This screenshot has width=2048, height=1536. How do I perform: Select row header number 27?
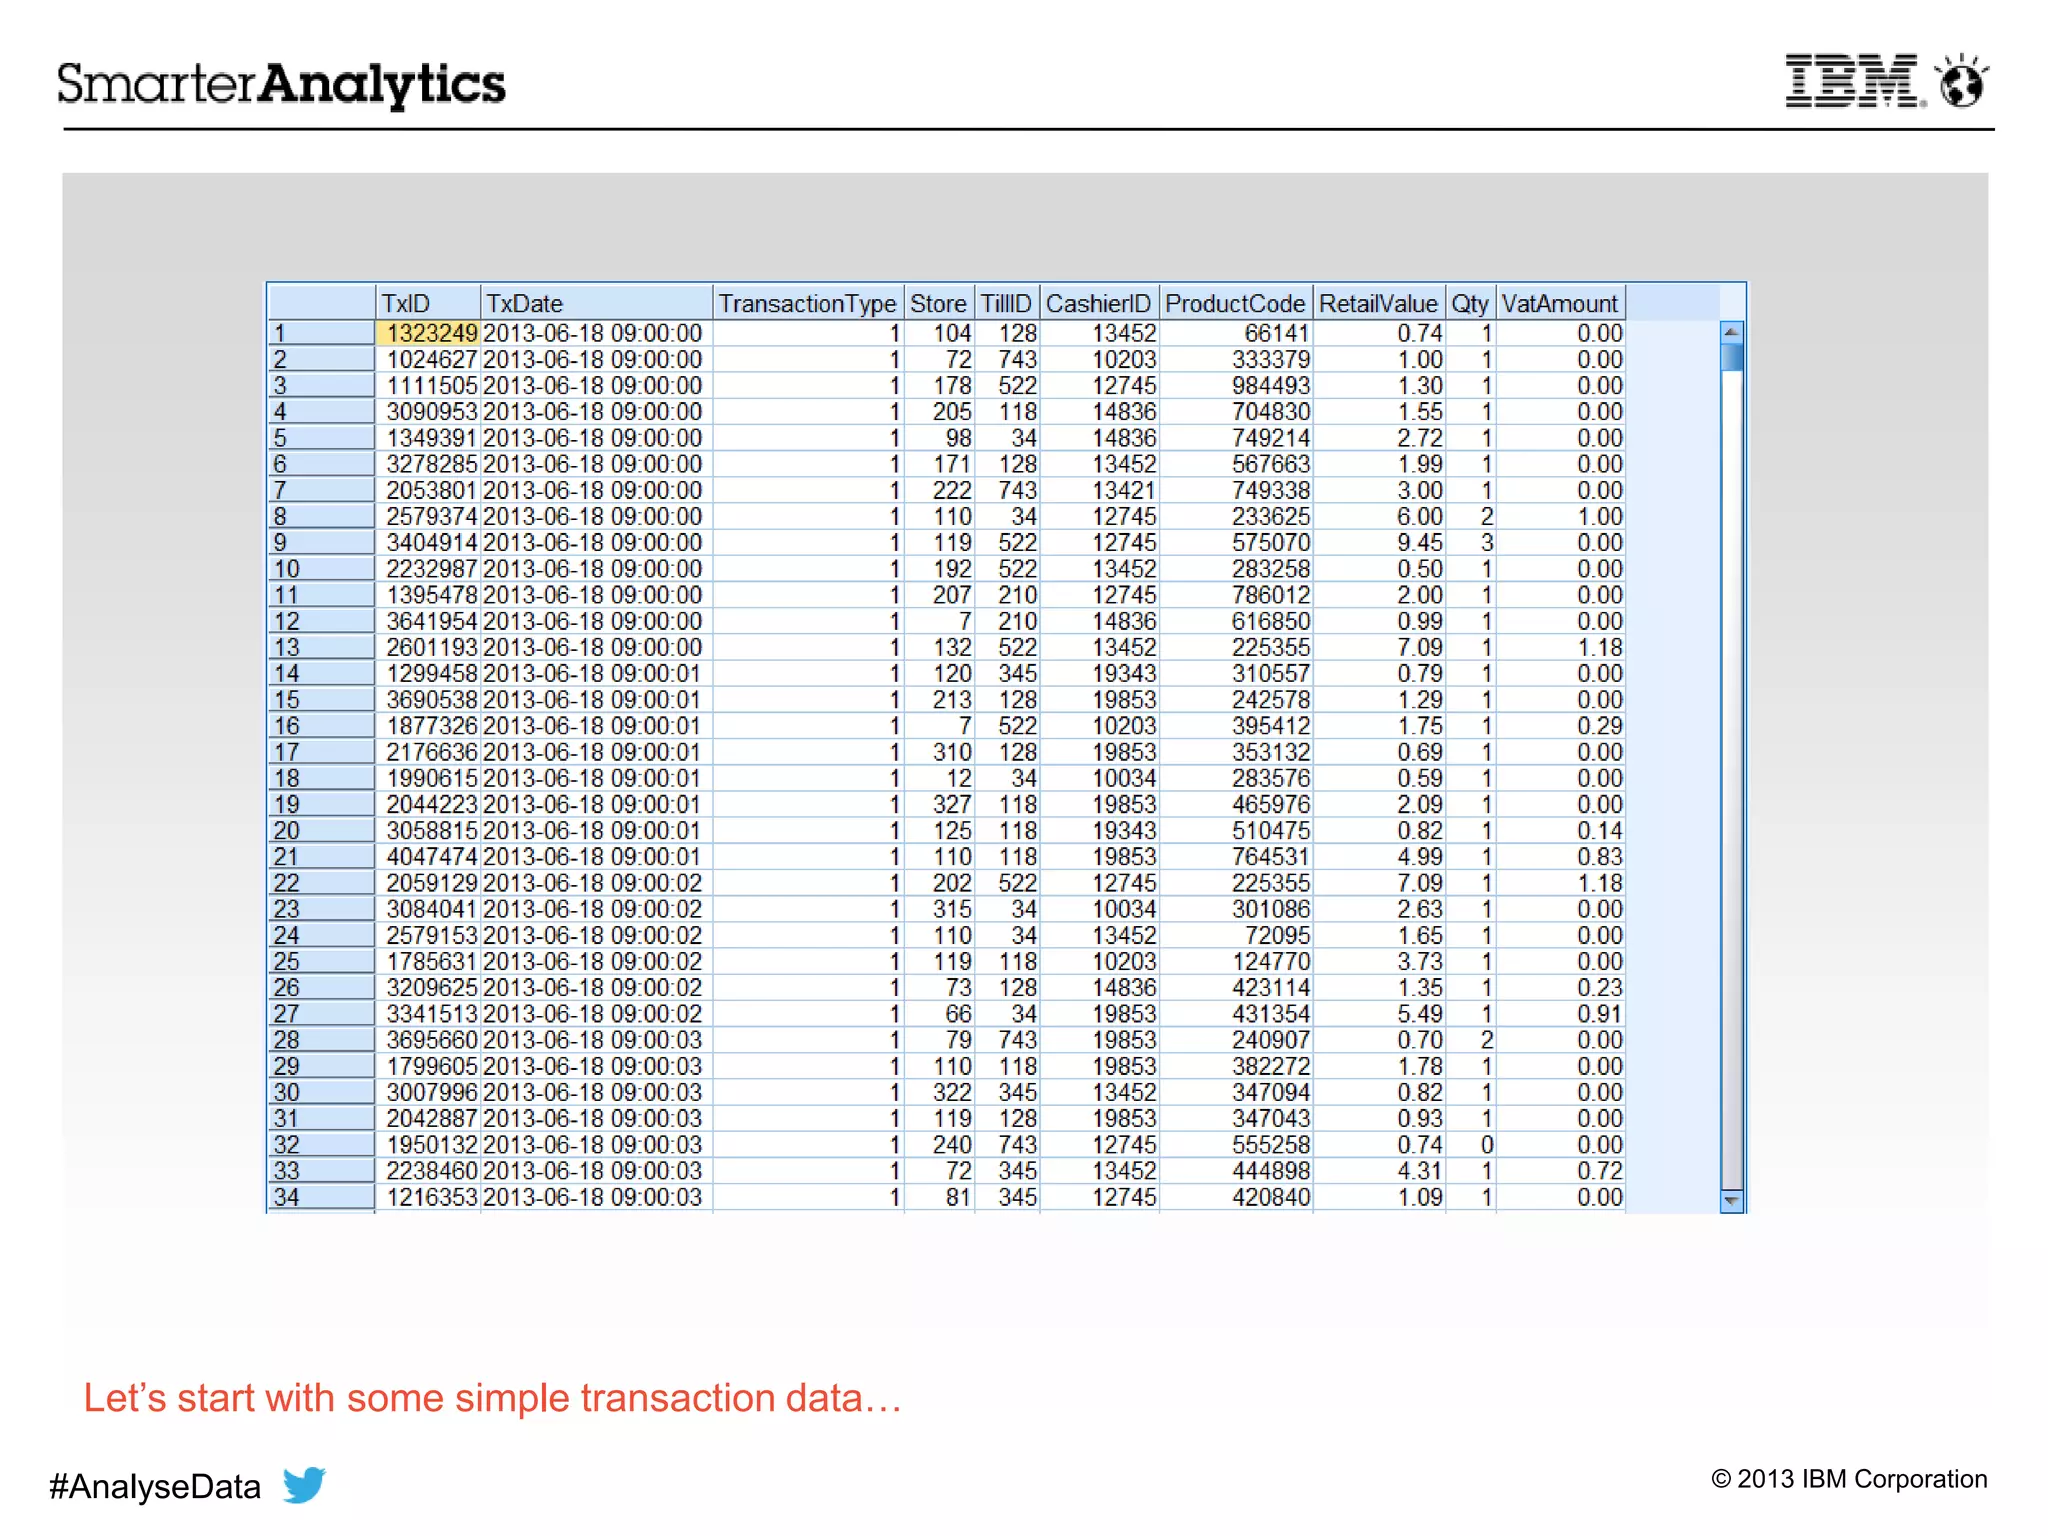[321, 1014]
